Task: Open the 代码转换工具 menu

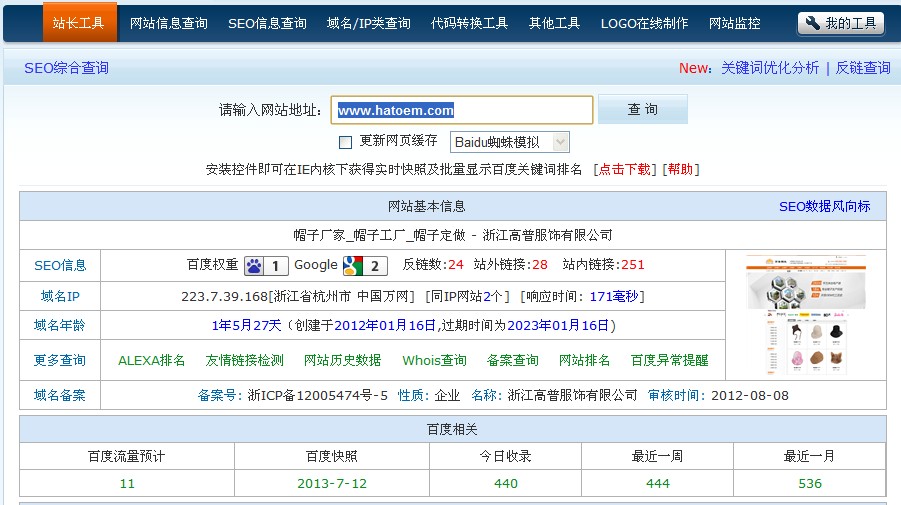Action: tap(469, 23)
